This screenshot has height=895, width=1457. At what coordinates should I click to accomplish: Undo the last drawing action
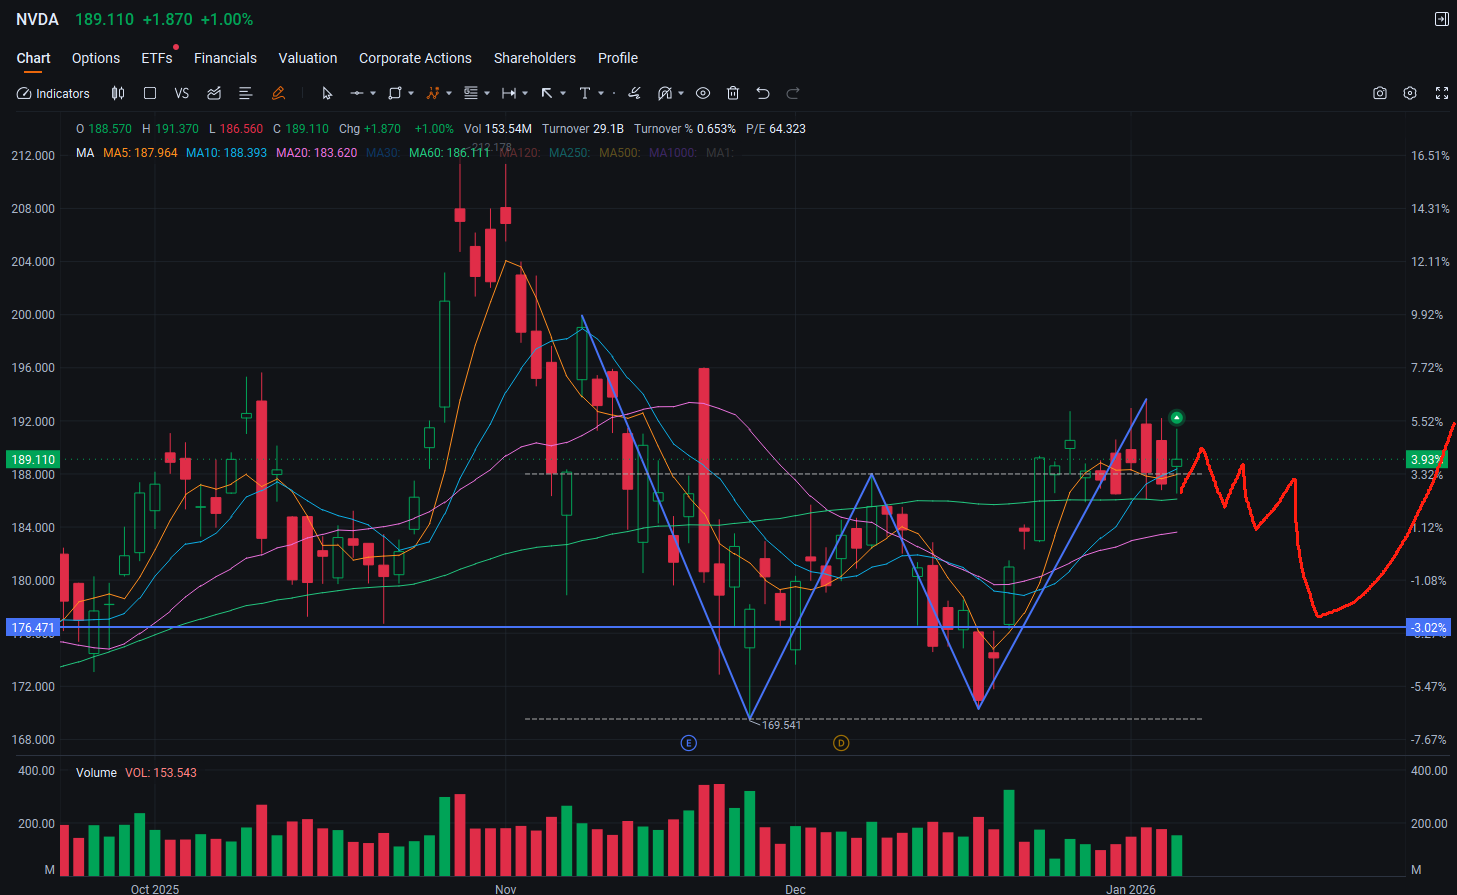pyautogui.click(x=763, y=93)
